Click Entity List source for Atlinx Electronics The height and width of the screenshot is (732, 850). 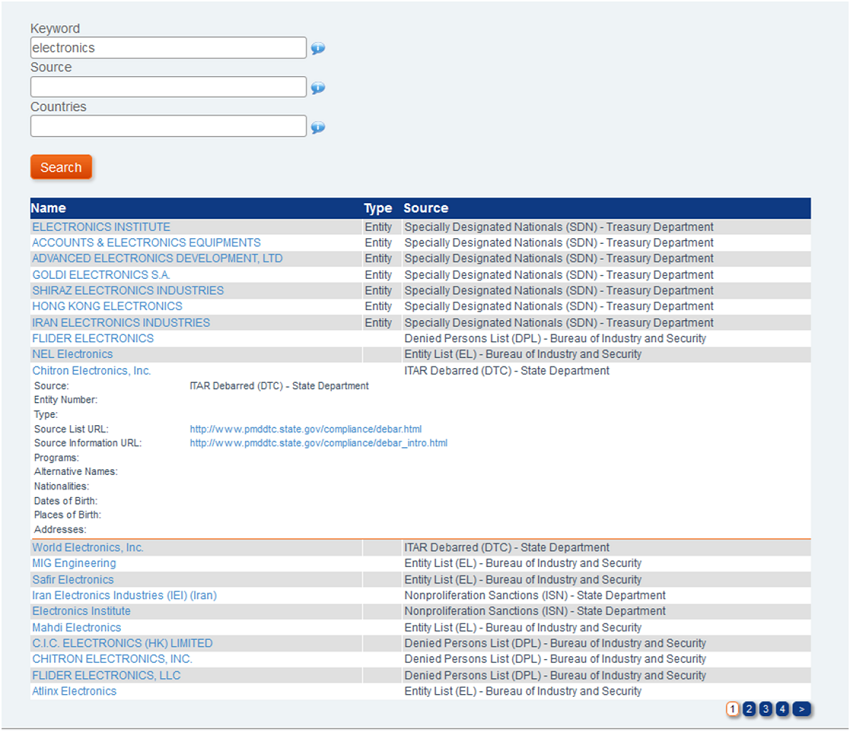click(x=523, y=691)
